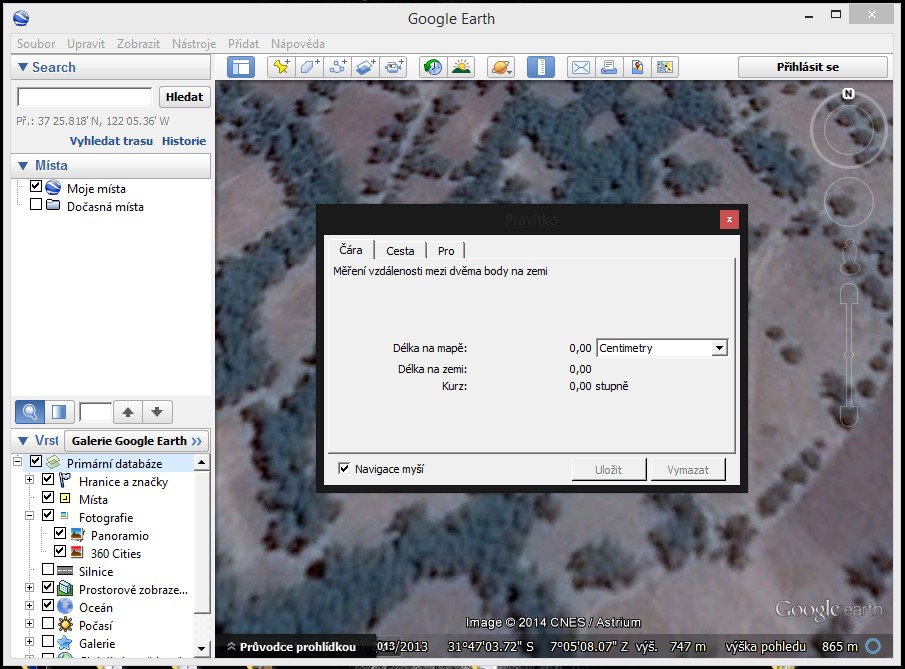Screen dimensions: 905x669
Task: Click the Vyhledat trasu link
Action: pos(111,141)
